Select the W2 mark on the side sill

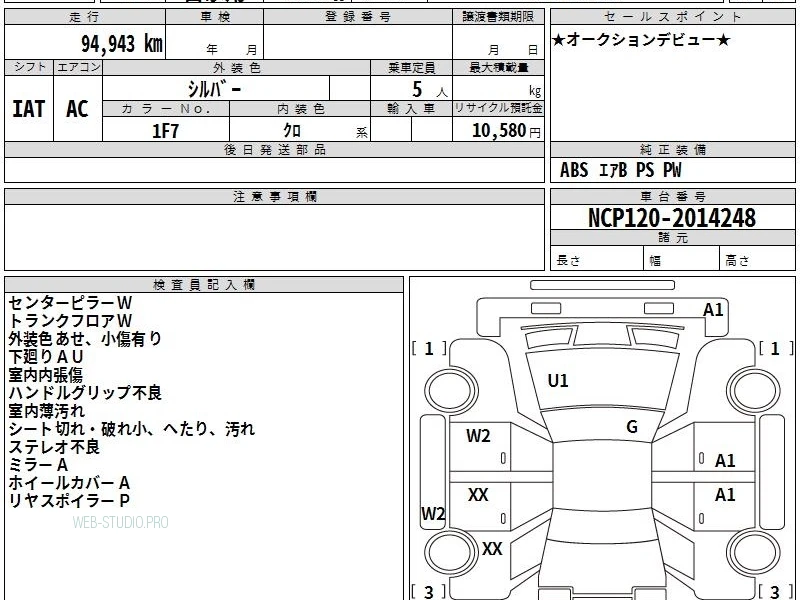pyautogui.click(x=433, y=513)
